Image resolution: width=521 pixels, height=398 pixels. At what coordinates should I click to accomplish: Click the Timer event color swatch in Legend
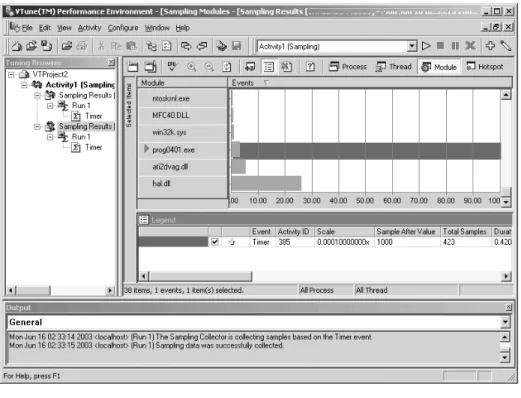point(173,242)
